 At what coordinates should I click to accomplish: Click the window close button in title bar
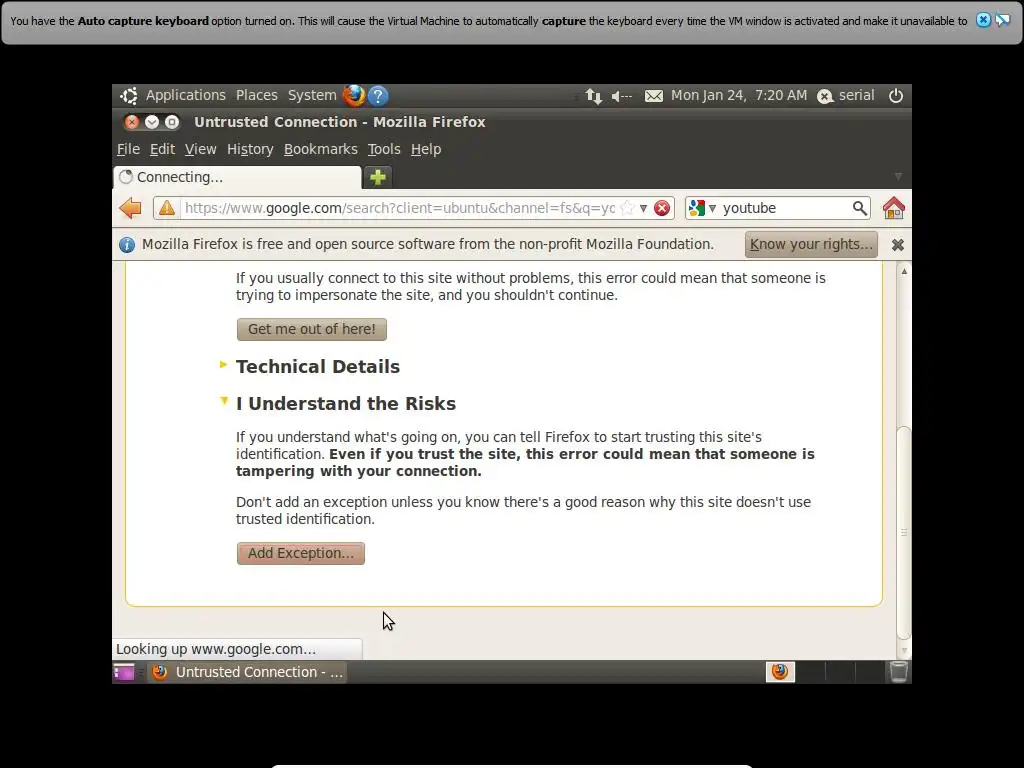[x=132, y=122]
